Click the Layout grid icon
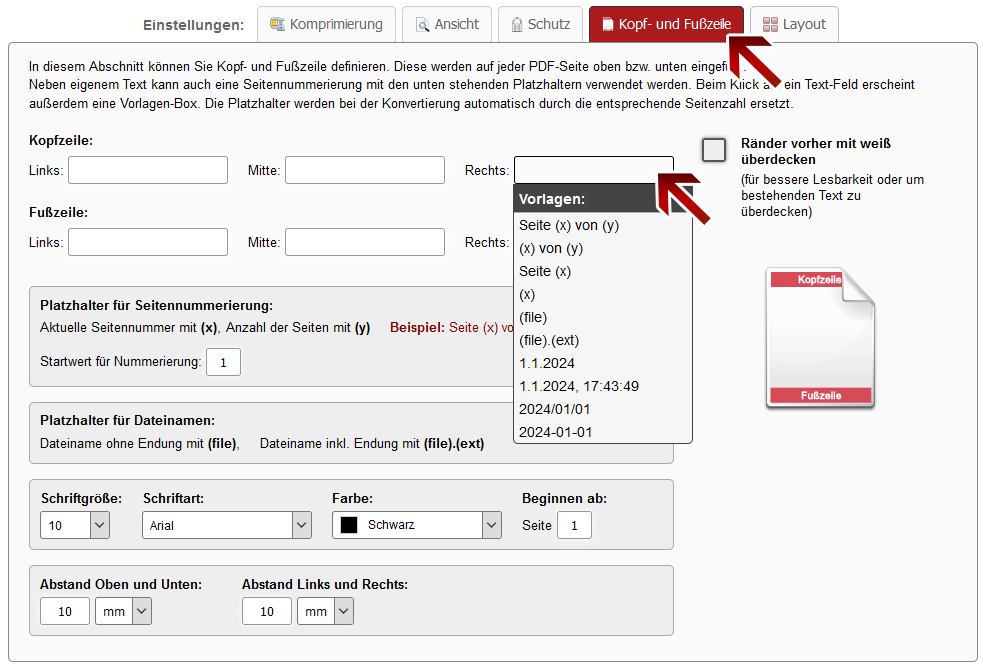 coord(770,24)
